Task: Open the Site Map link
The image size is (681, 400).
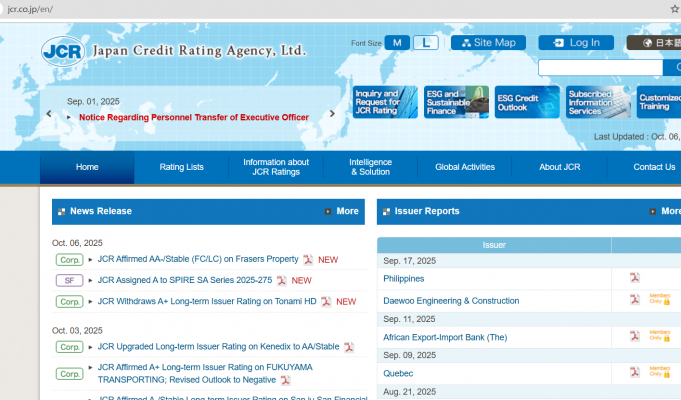Action: 488,43
